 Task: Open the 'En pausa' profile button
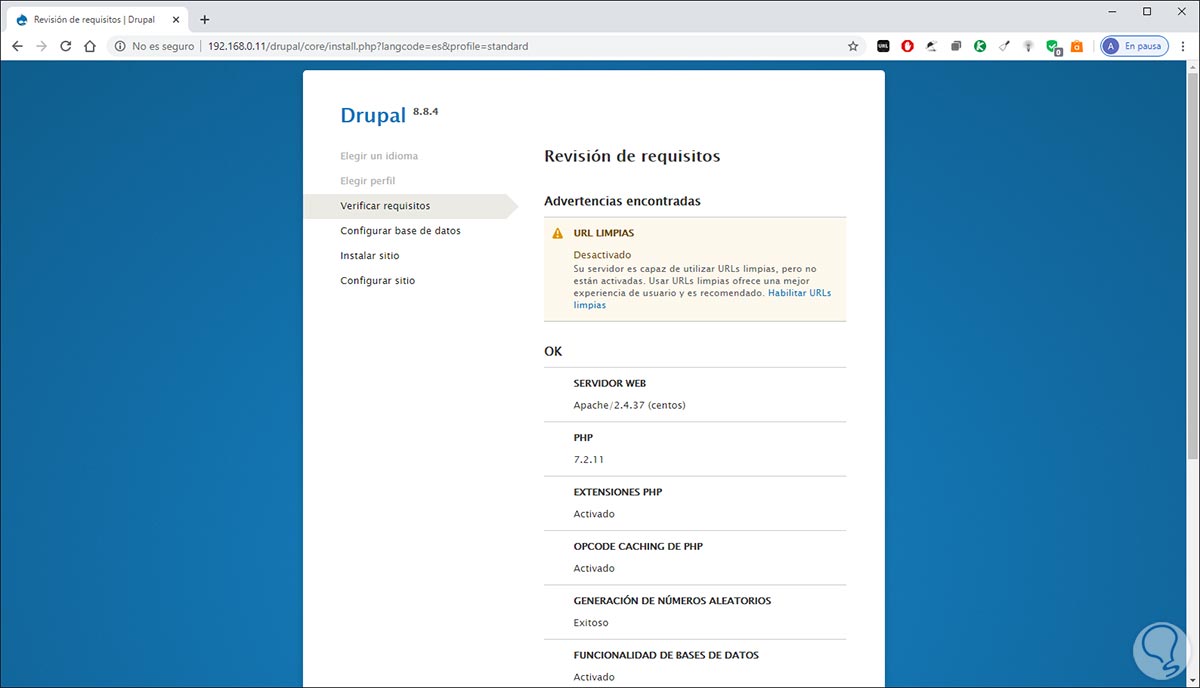pyautogui.click(x=1134, y=46)
